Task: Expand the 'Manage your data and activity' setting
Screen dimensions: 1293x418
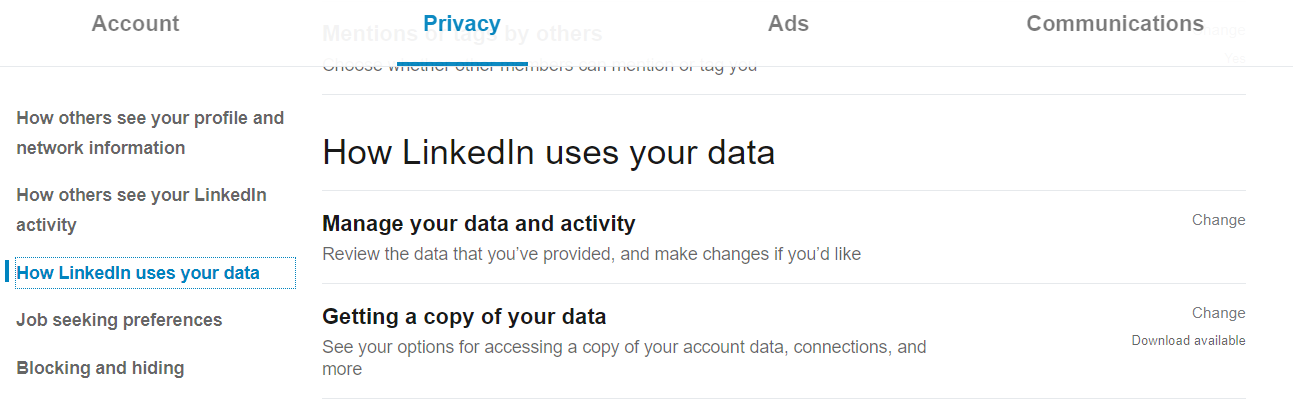Action: (478, 223)
